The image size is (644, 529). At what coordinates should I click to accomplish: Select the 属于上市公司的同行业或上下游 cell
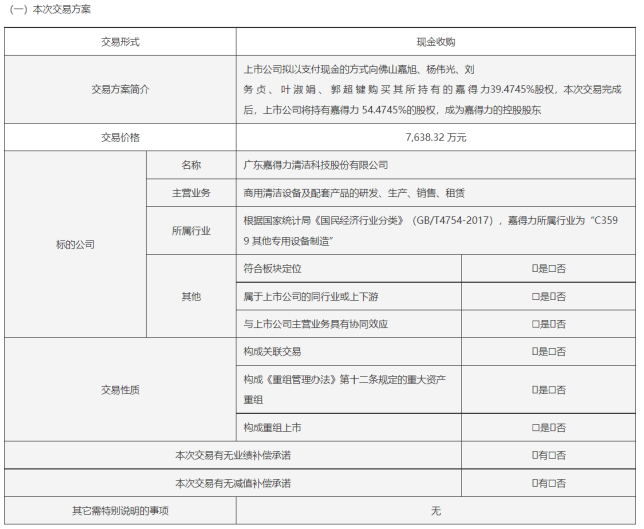(x=349, y=296)
